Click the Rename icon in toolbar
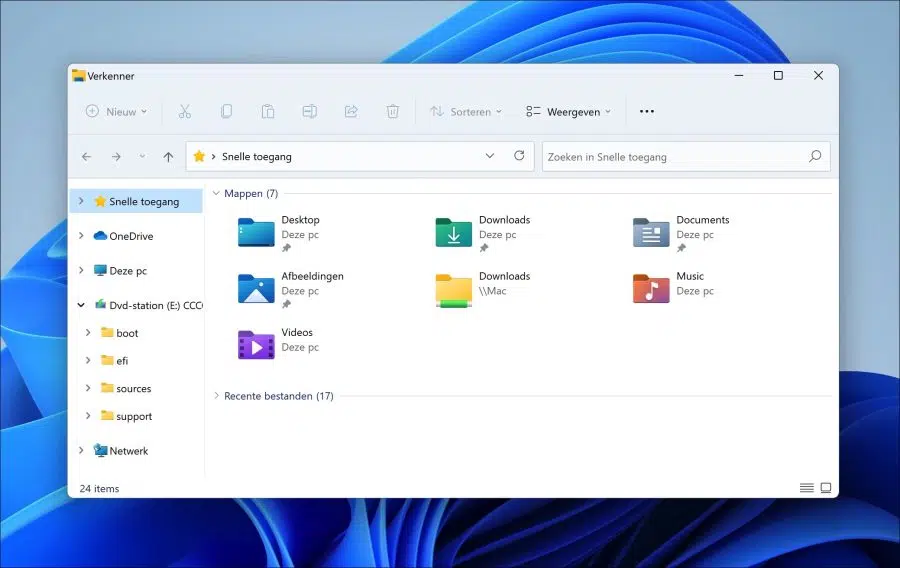Viewport: 900px width, 568px height. [x=309, y=111]
